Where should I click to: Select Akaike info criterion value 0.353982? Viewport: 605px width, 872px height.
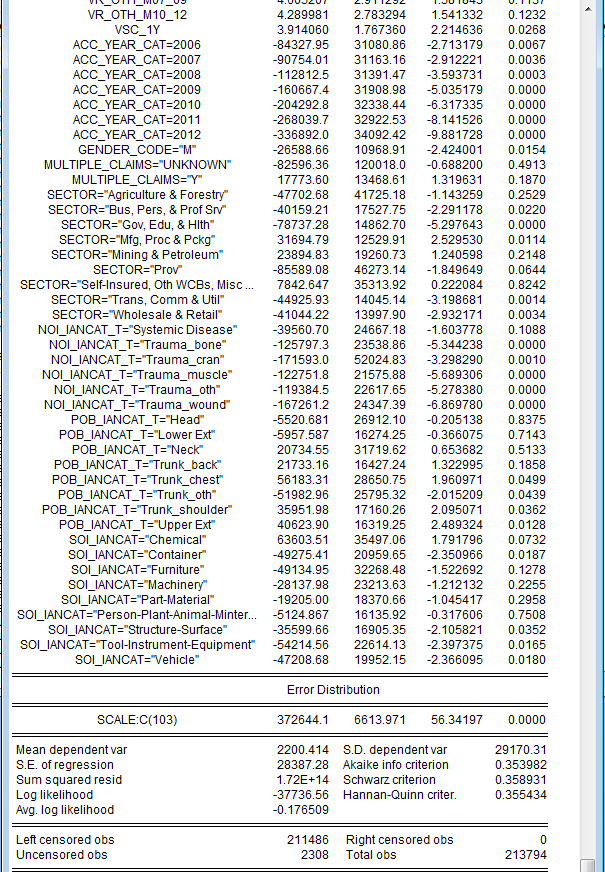point(520,765)
